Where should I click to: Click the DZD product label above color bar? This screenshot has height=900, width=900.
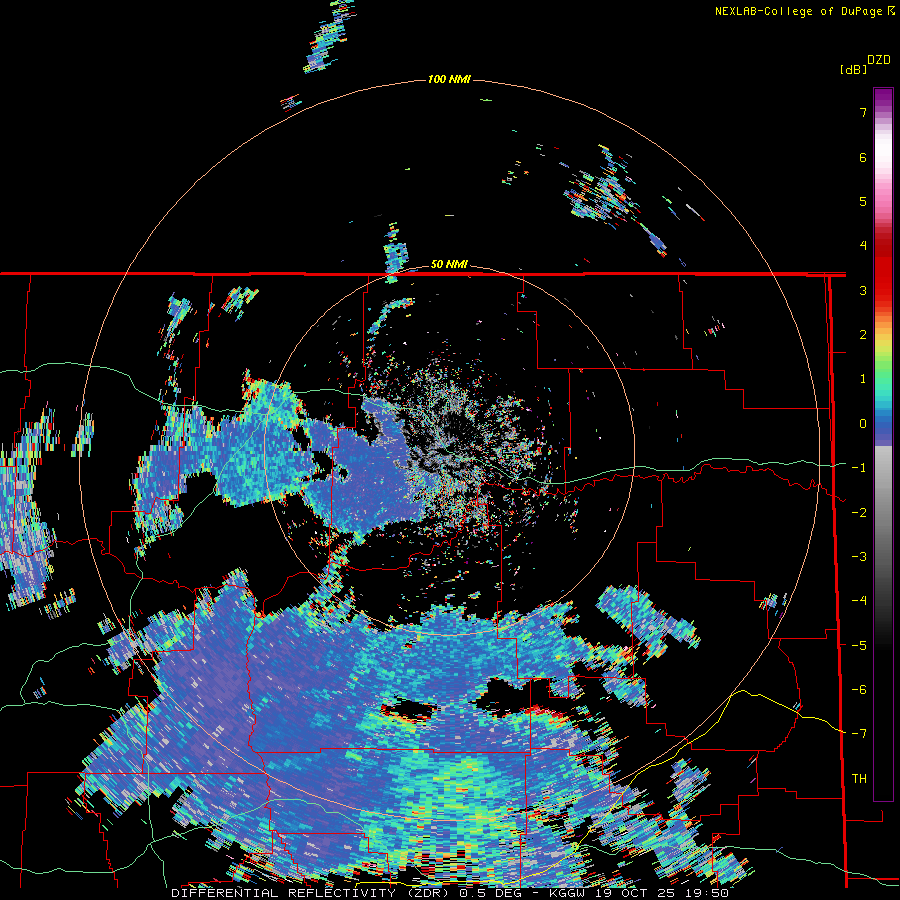[x=879, y=60]
